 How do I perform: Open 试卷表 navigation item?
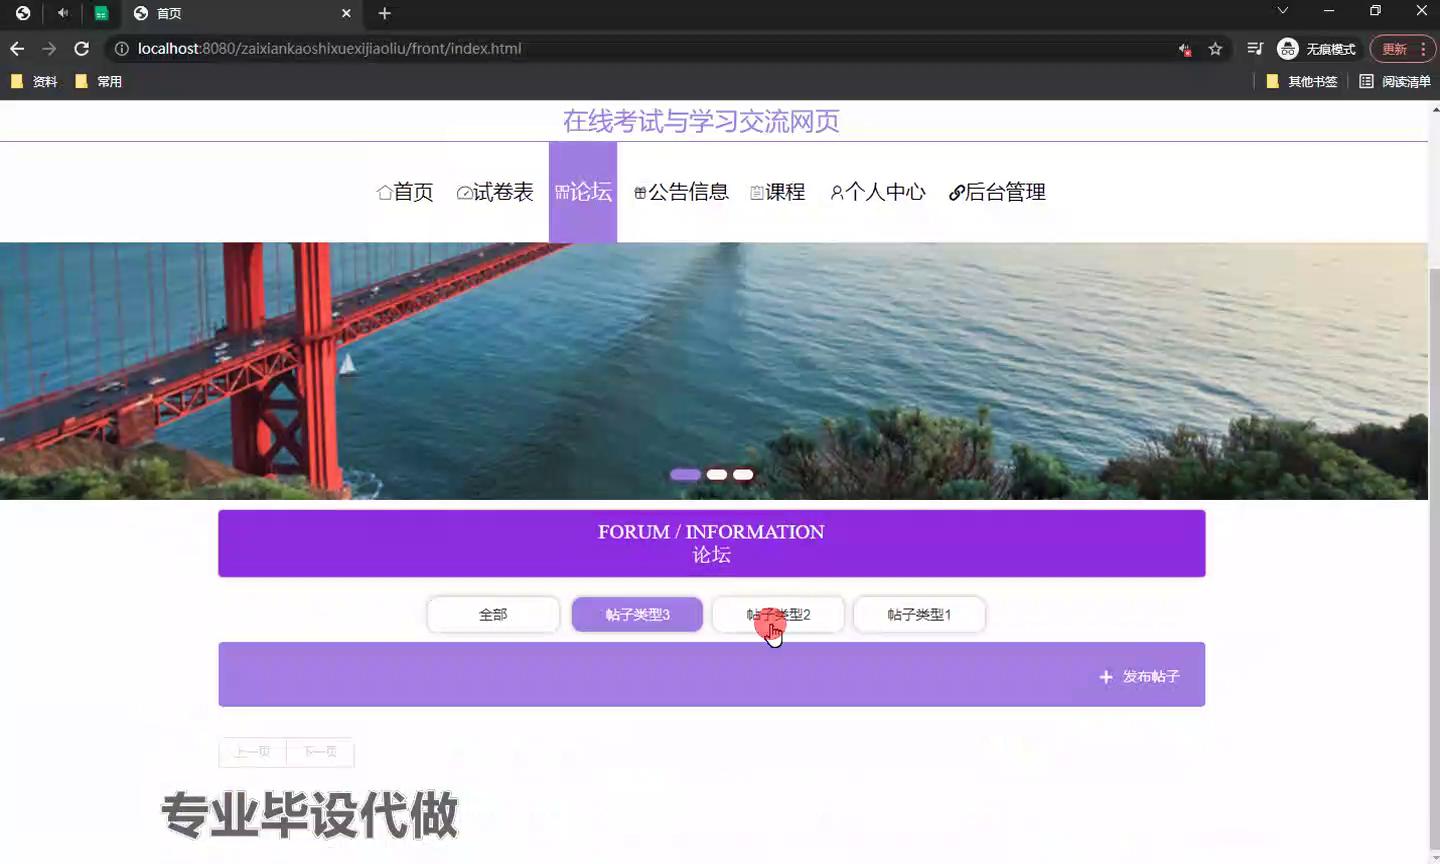click(x=495, y=192)
